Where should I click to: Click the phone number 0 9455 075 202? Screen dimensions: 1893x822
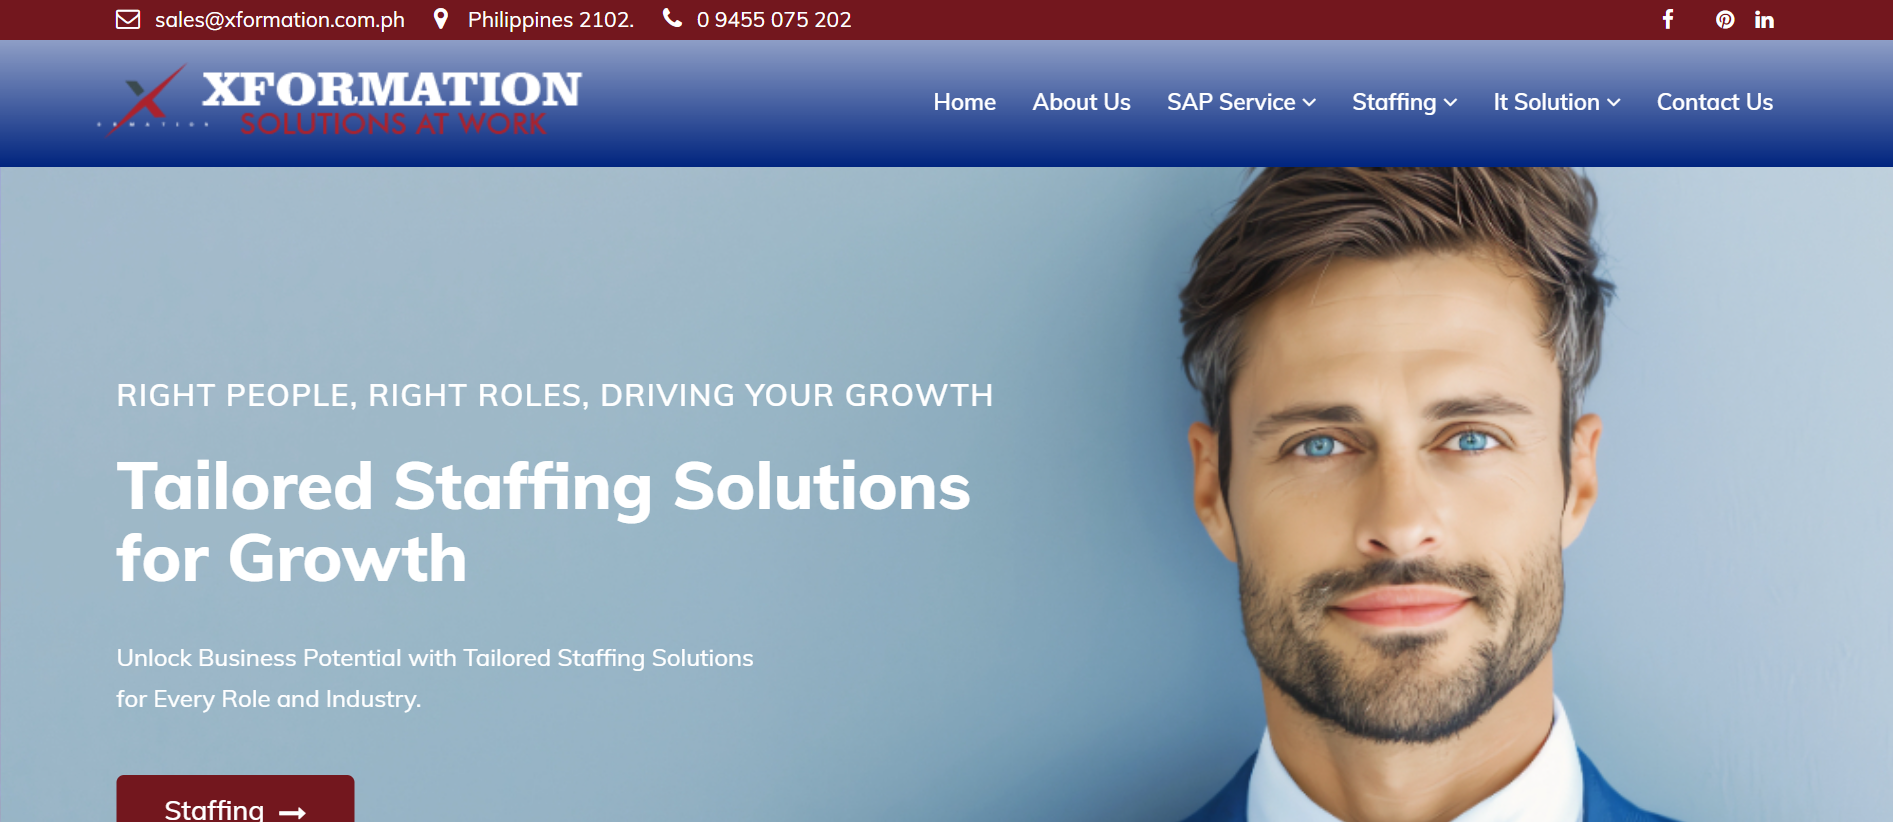pos(774,20)
